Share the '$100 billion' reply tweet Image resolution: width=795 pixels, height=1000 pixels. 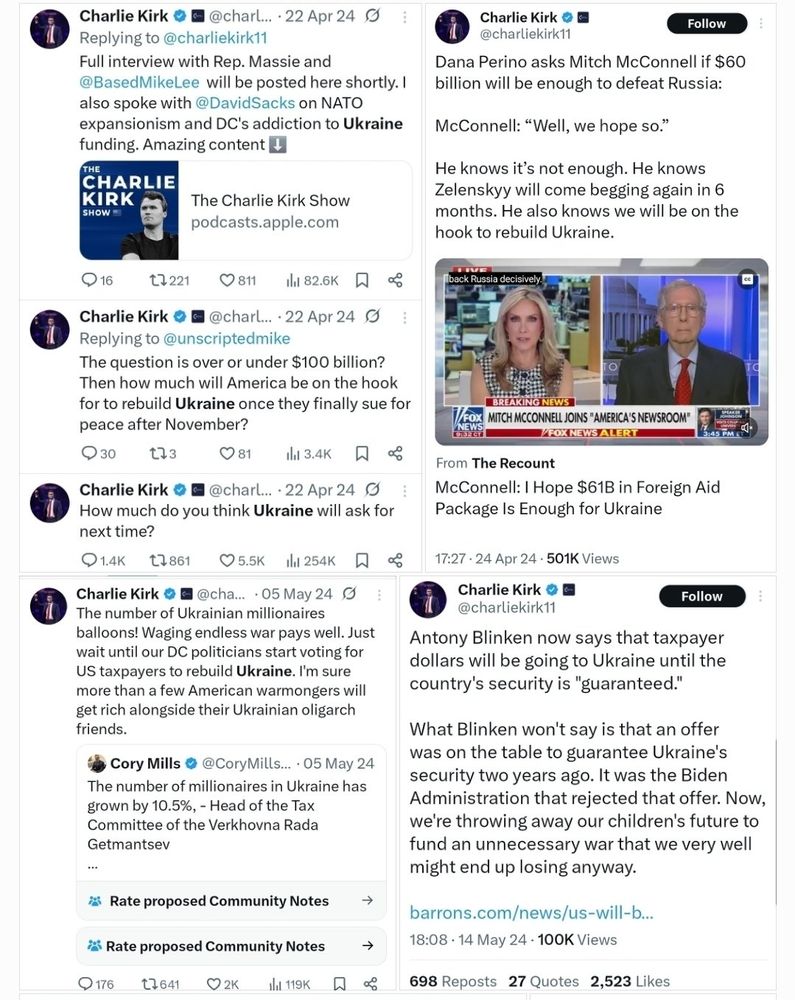395,453
